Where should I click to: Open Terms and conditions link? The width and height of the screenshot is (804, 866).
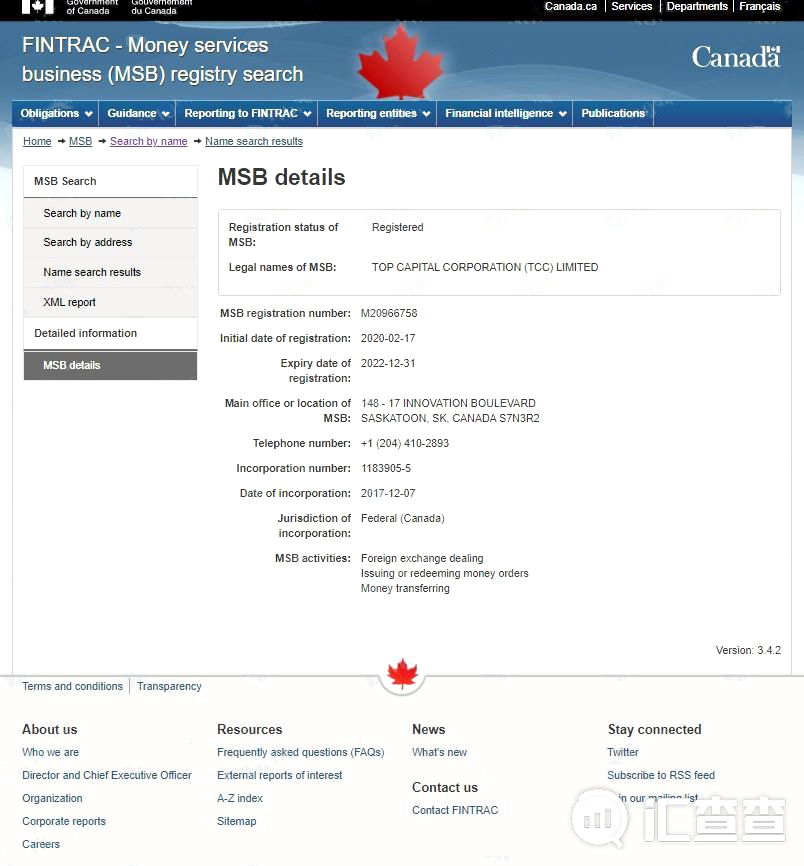(x=72, y=686)
